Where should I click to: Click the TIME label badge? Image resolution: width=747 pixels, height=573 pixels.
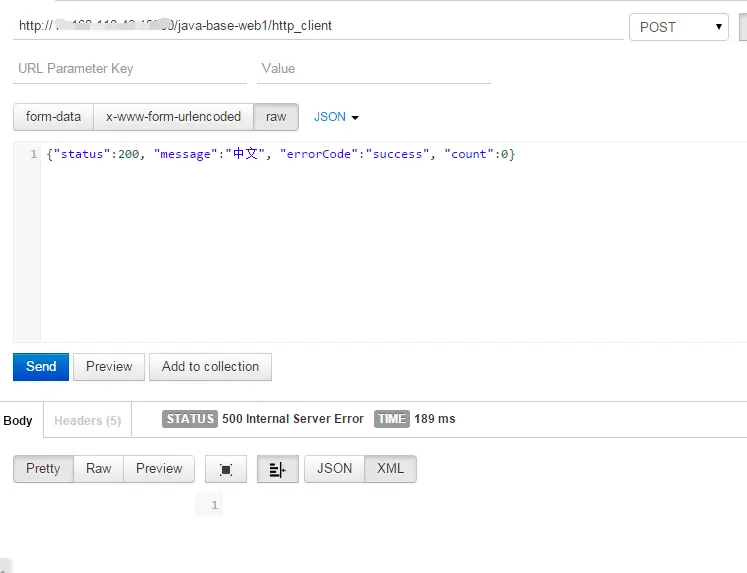392,419
